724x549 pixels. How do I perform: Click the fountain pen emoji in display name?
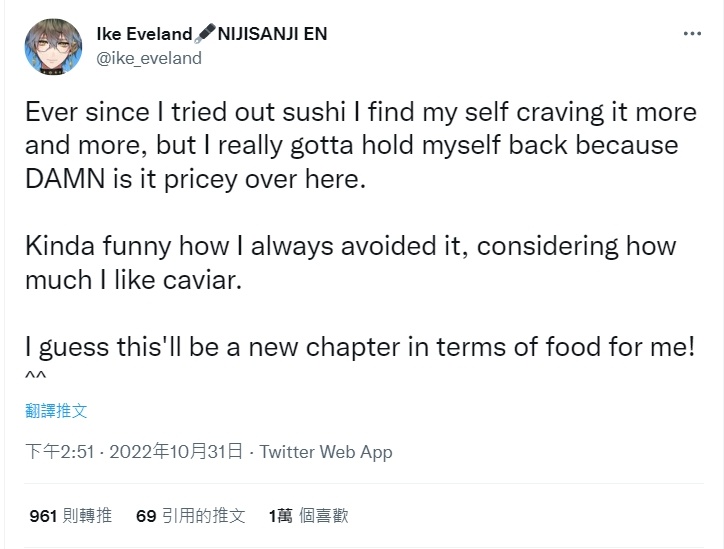[x=205, y=33]
